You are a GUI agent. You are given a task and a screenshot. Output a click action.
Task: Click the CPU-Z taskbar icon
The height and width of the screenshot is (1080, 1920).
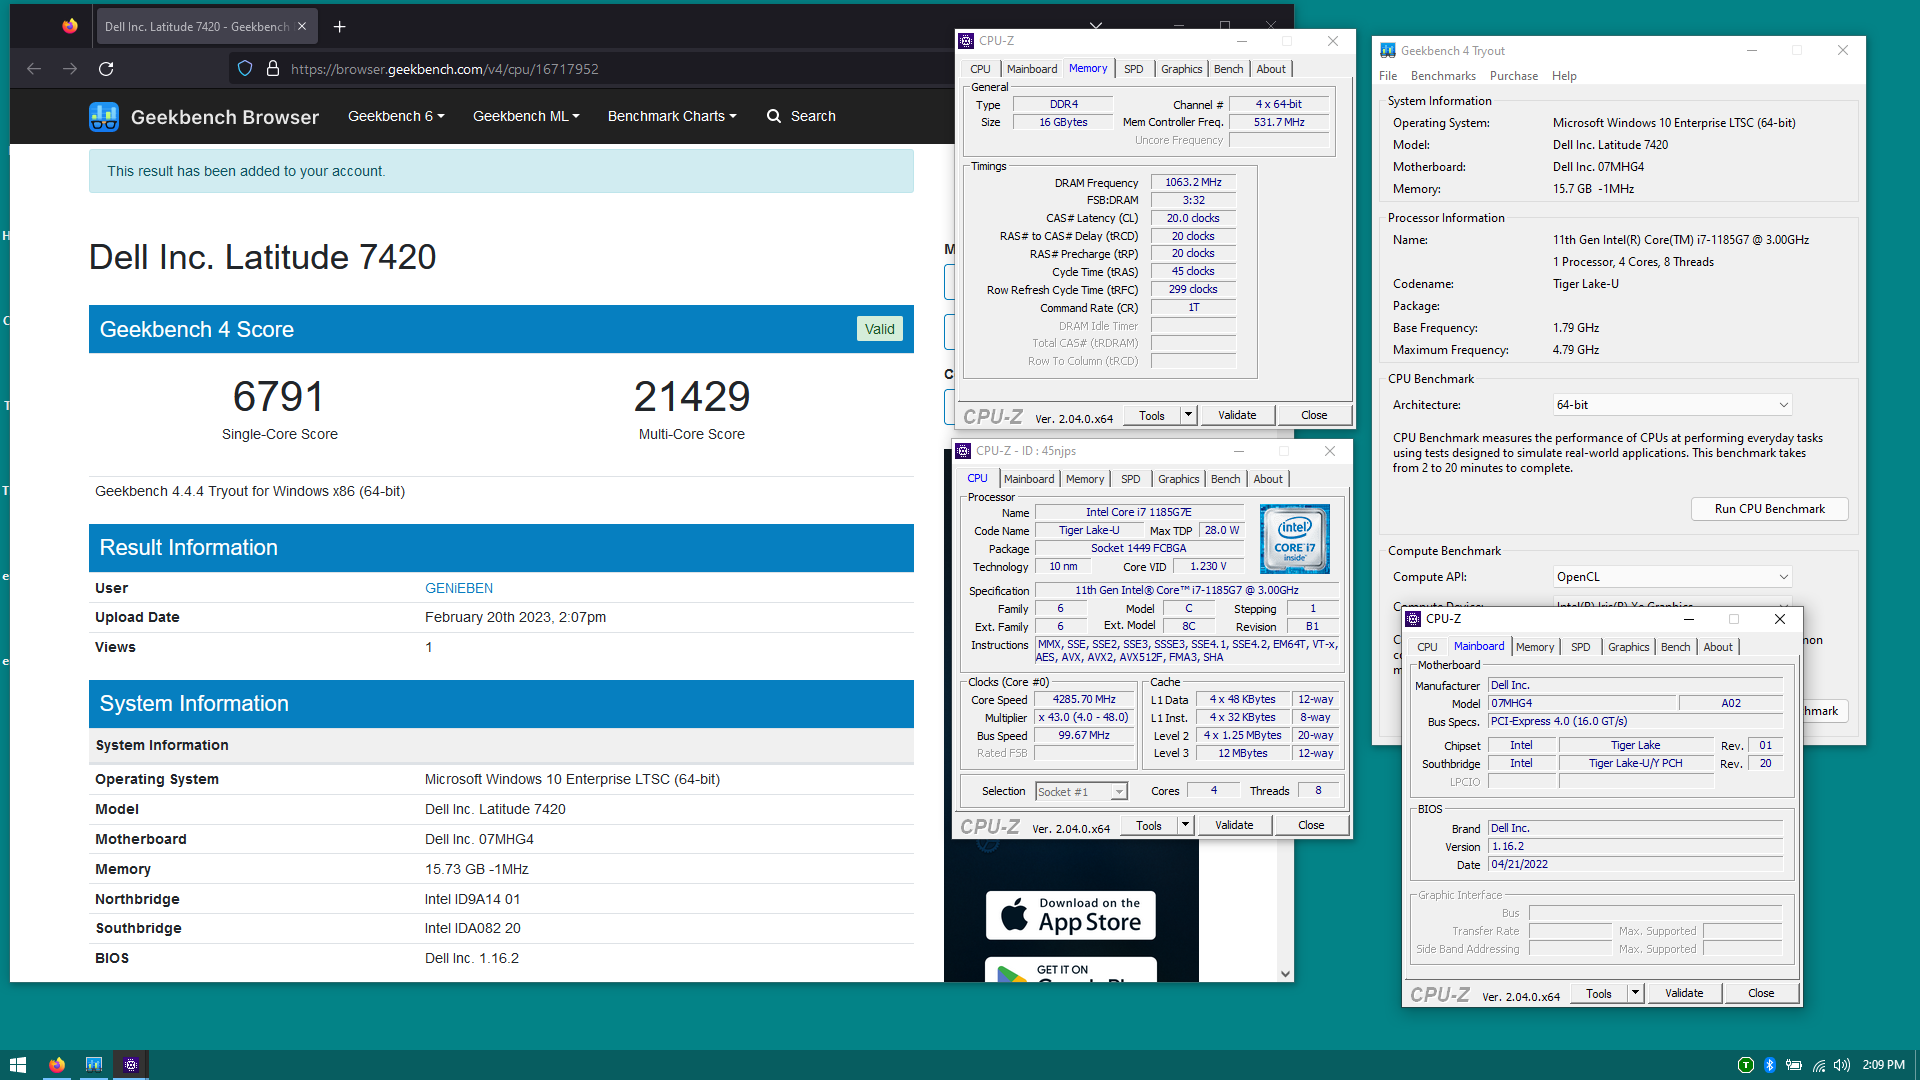[131, 1065]
